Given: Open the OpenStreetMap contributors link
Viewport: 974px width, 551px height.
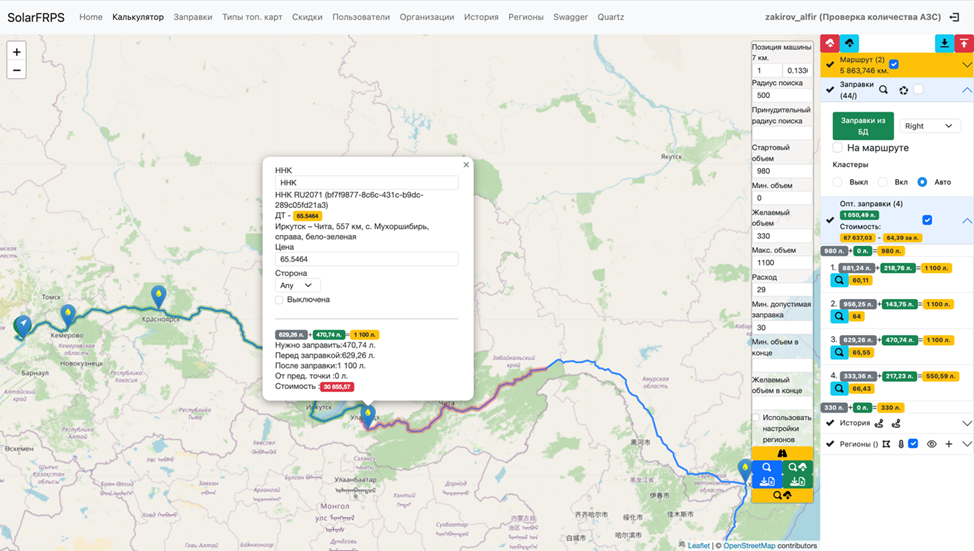Looking at the screenshot, I should coord(749,545).
